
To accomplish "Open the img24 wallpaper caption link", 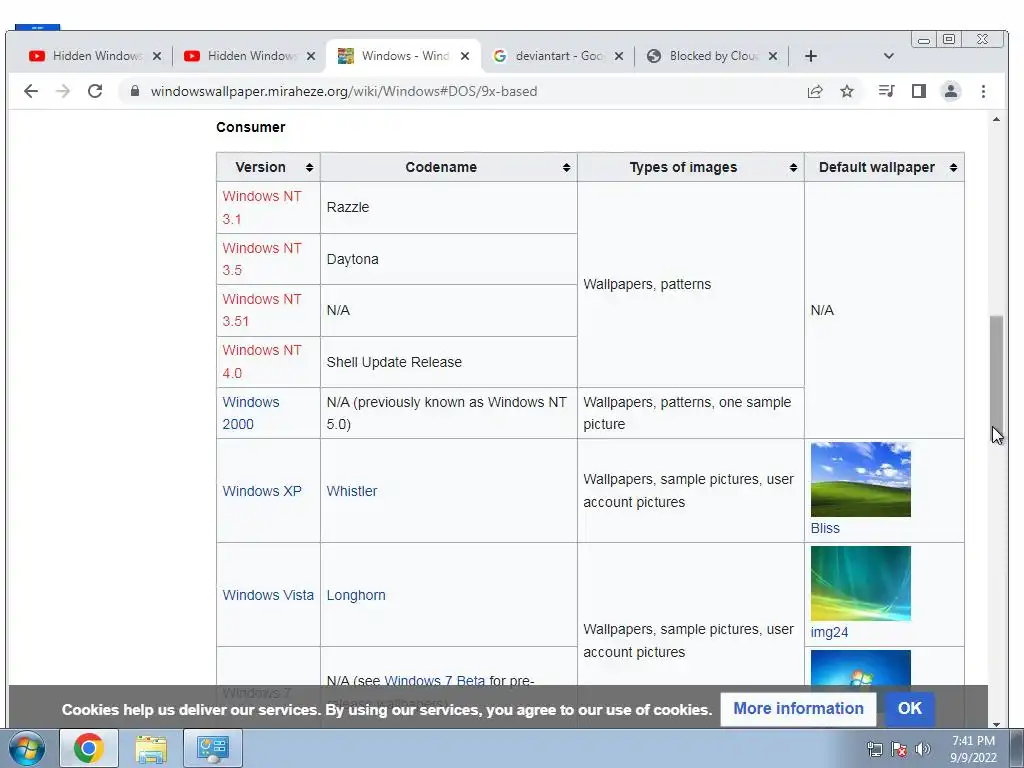I will tap(829, 632).
